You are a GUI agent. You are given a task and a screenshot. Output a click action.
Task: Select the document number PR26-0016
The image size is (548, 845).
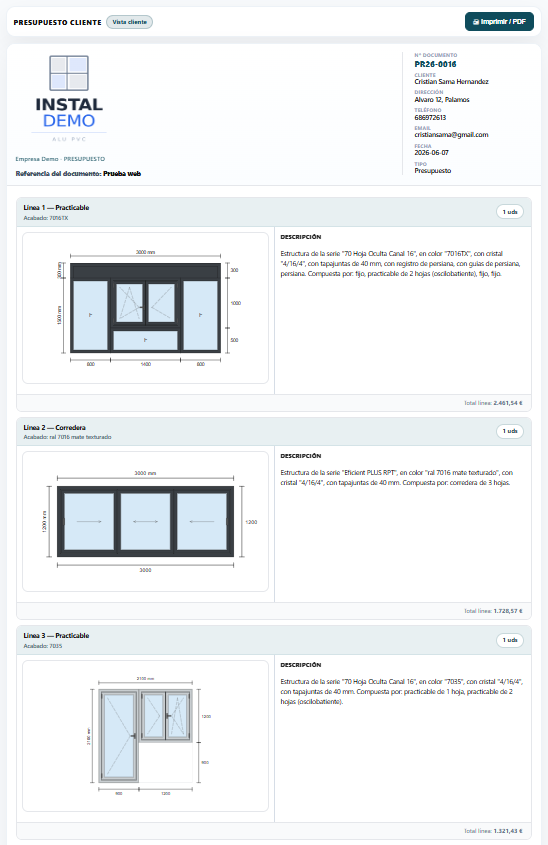tap(435, 64)
